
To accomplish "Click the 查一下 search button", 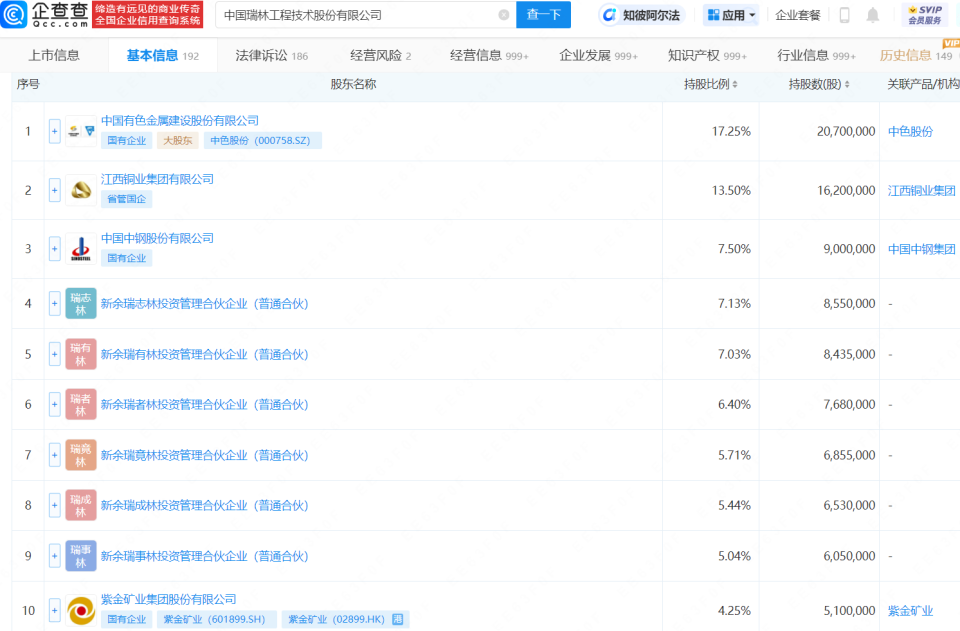I will click(544, 15).
